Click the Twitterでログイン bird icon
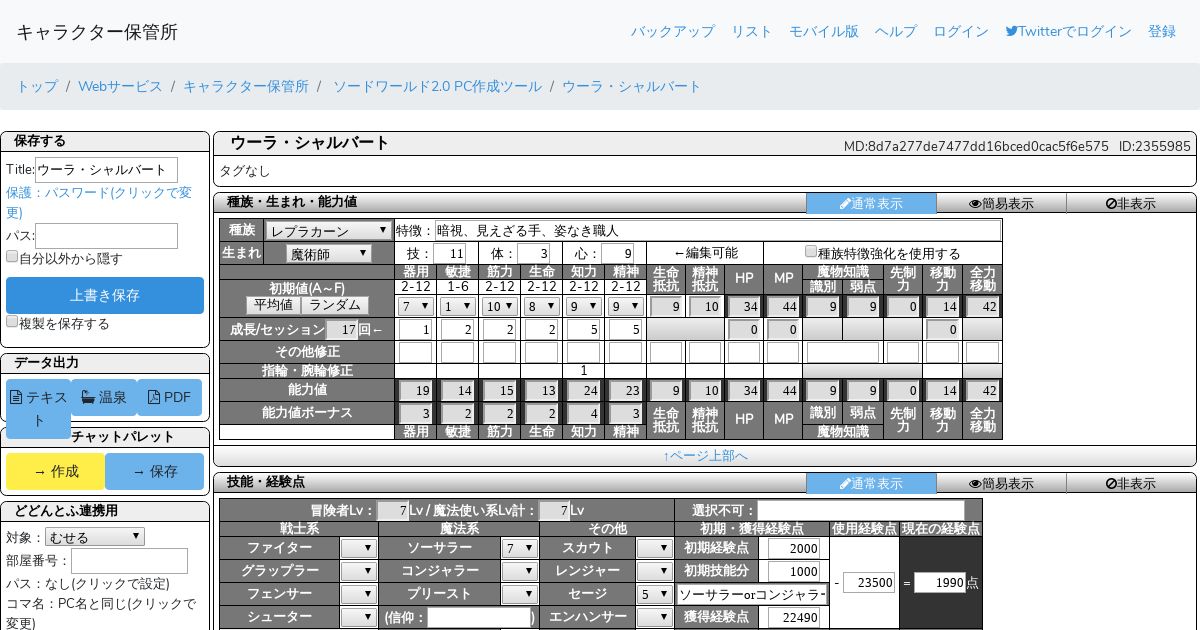This screenshot has width=1200, height=630. 1011,31
